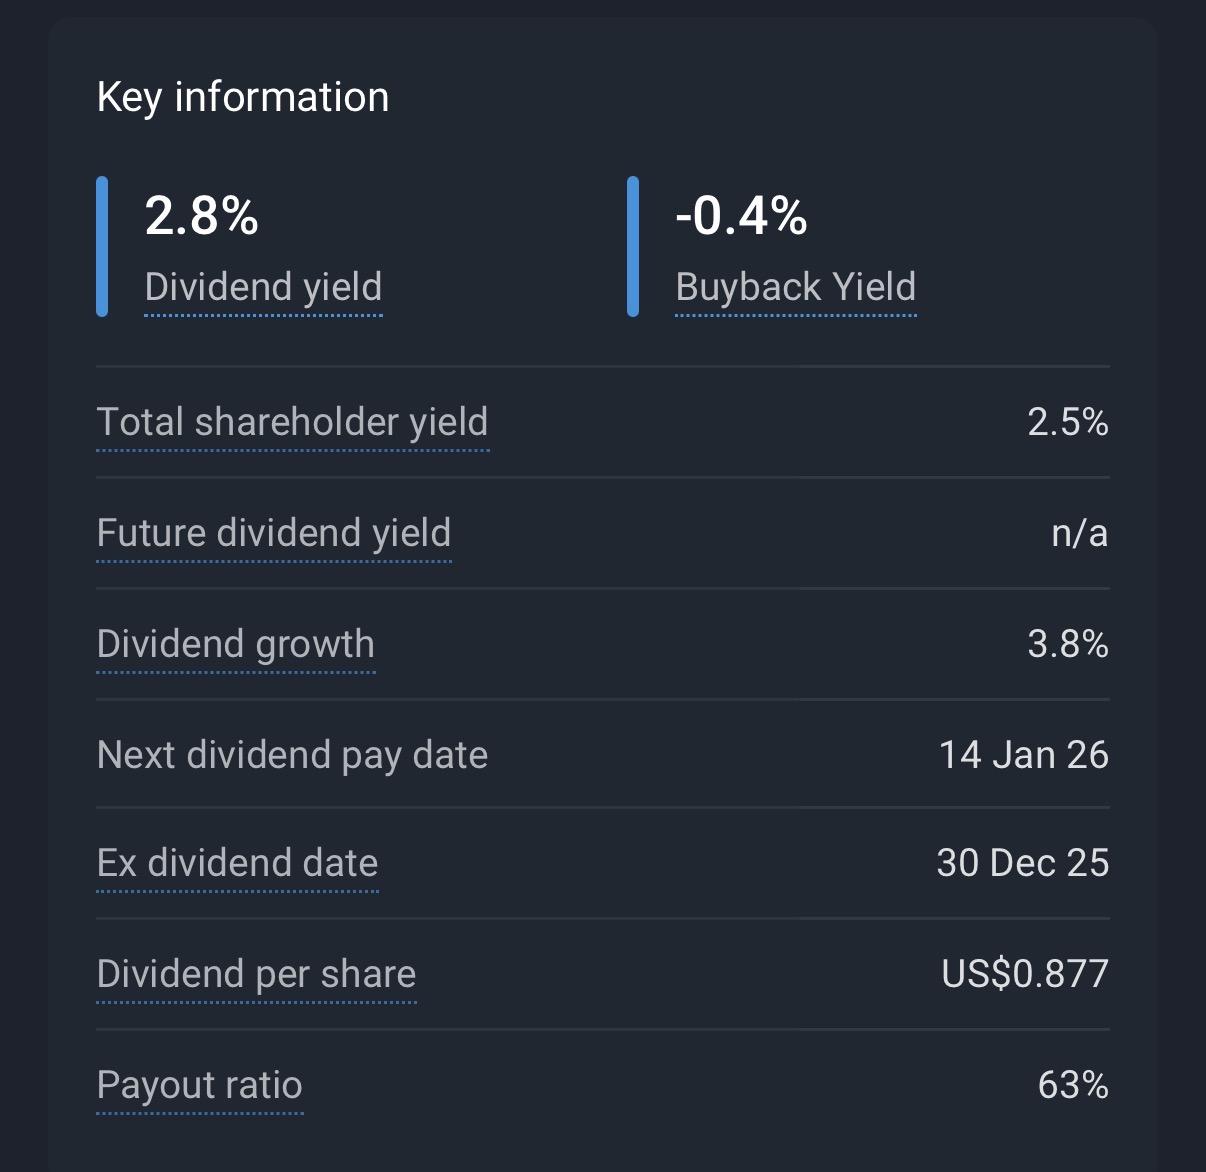Select the 2.5% total shareholder yield value

[1067, 423]
